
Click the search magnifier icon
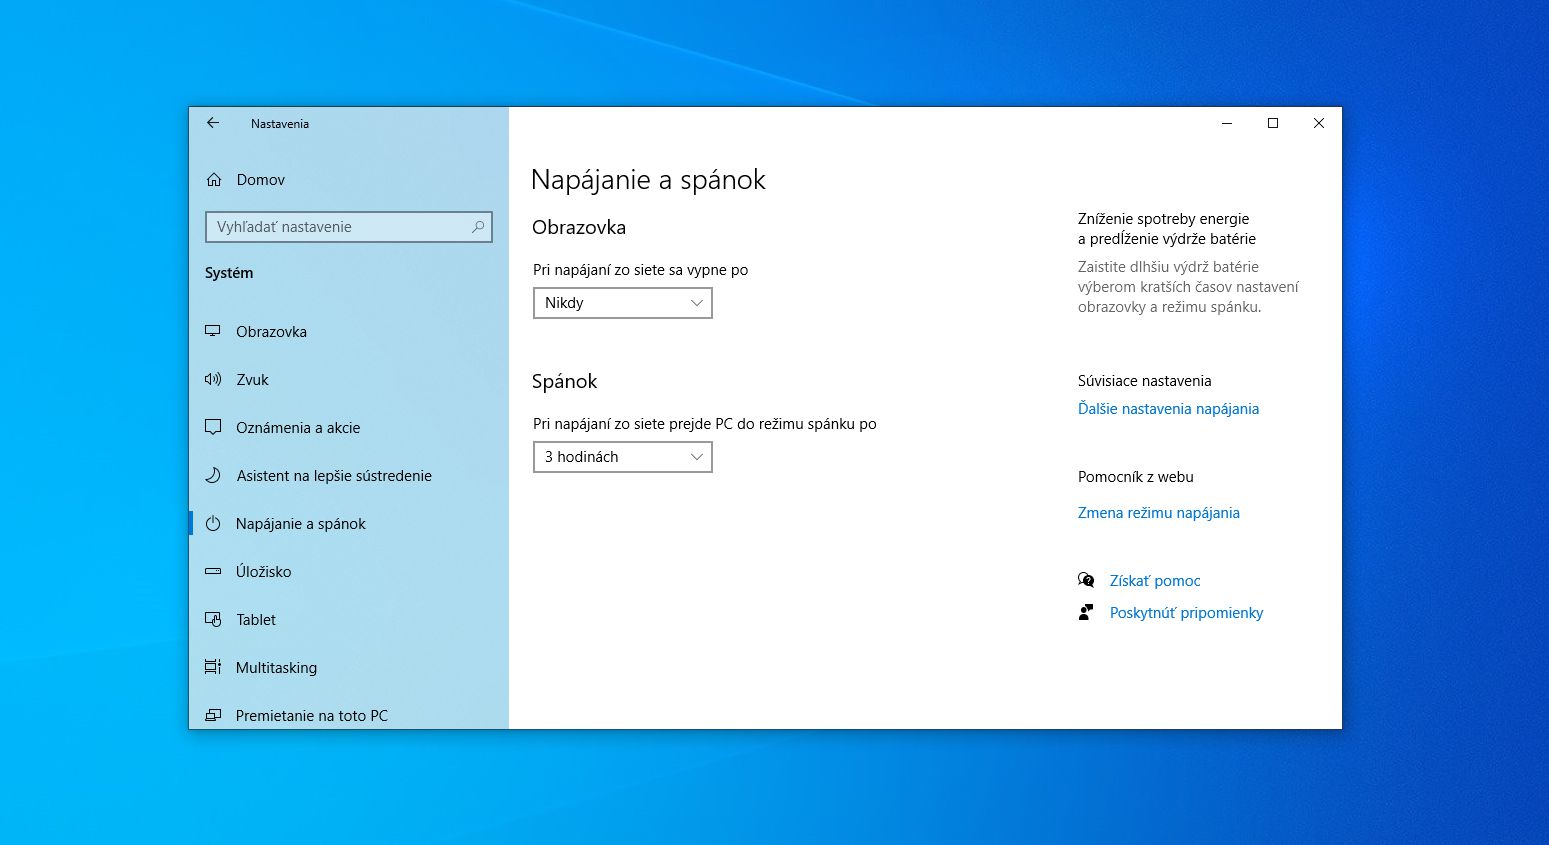pos(478,227)
